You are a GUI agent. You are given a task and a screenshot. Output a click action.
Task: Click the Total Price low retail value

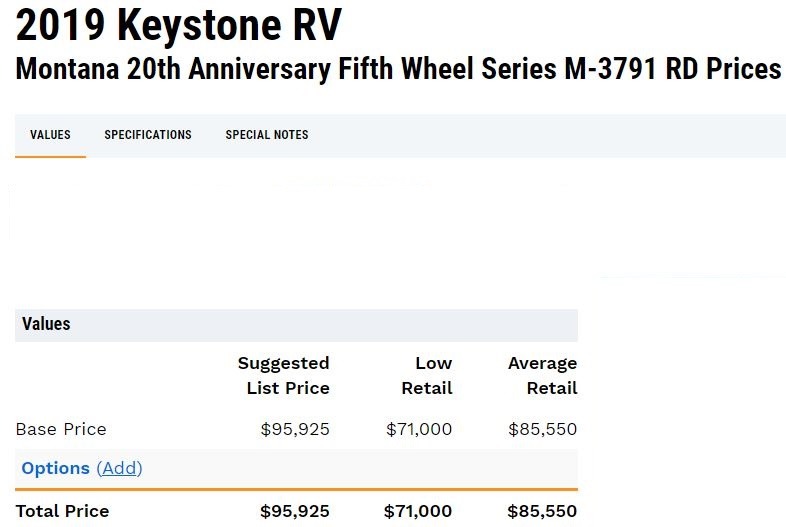pyautogui.click(x=418, y=511)
